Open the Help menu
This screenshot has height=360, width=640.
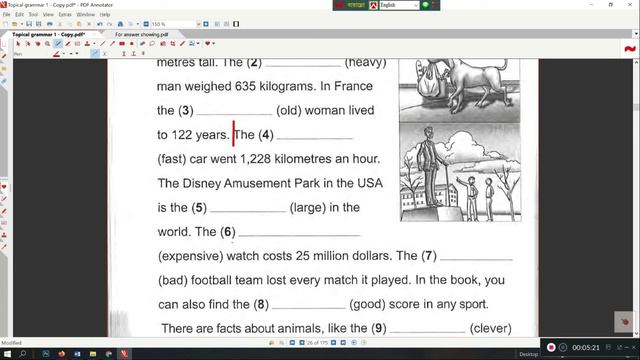(x=105, y=14)
